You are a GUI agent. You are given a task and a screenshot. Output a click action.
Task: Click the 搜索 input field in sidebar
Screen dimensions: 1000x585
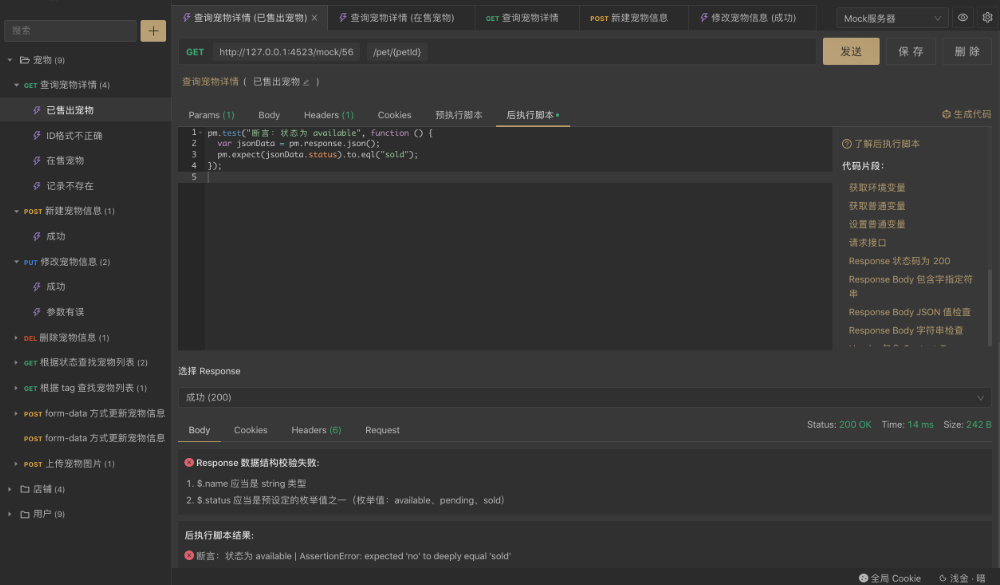[70, 31]
